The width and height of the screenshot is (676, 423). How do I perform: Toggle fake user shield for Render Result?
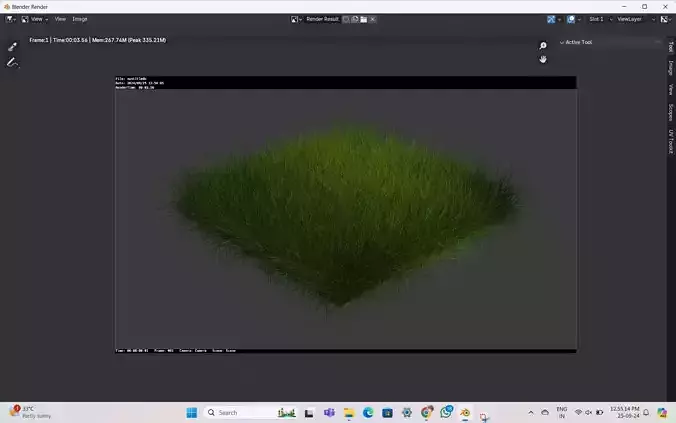(346, 19)
